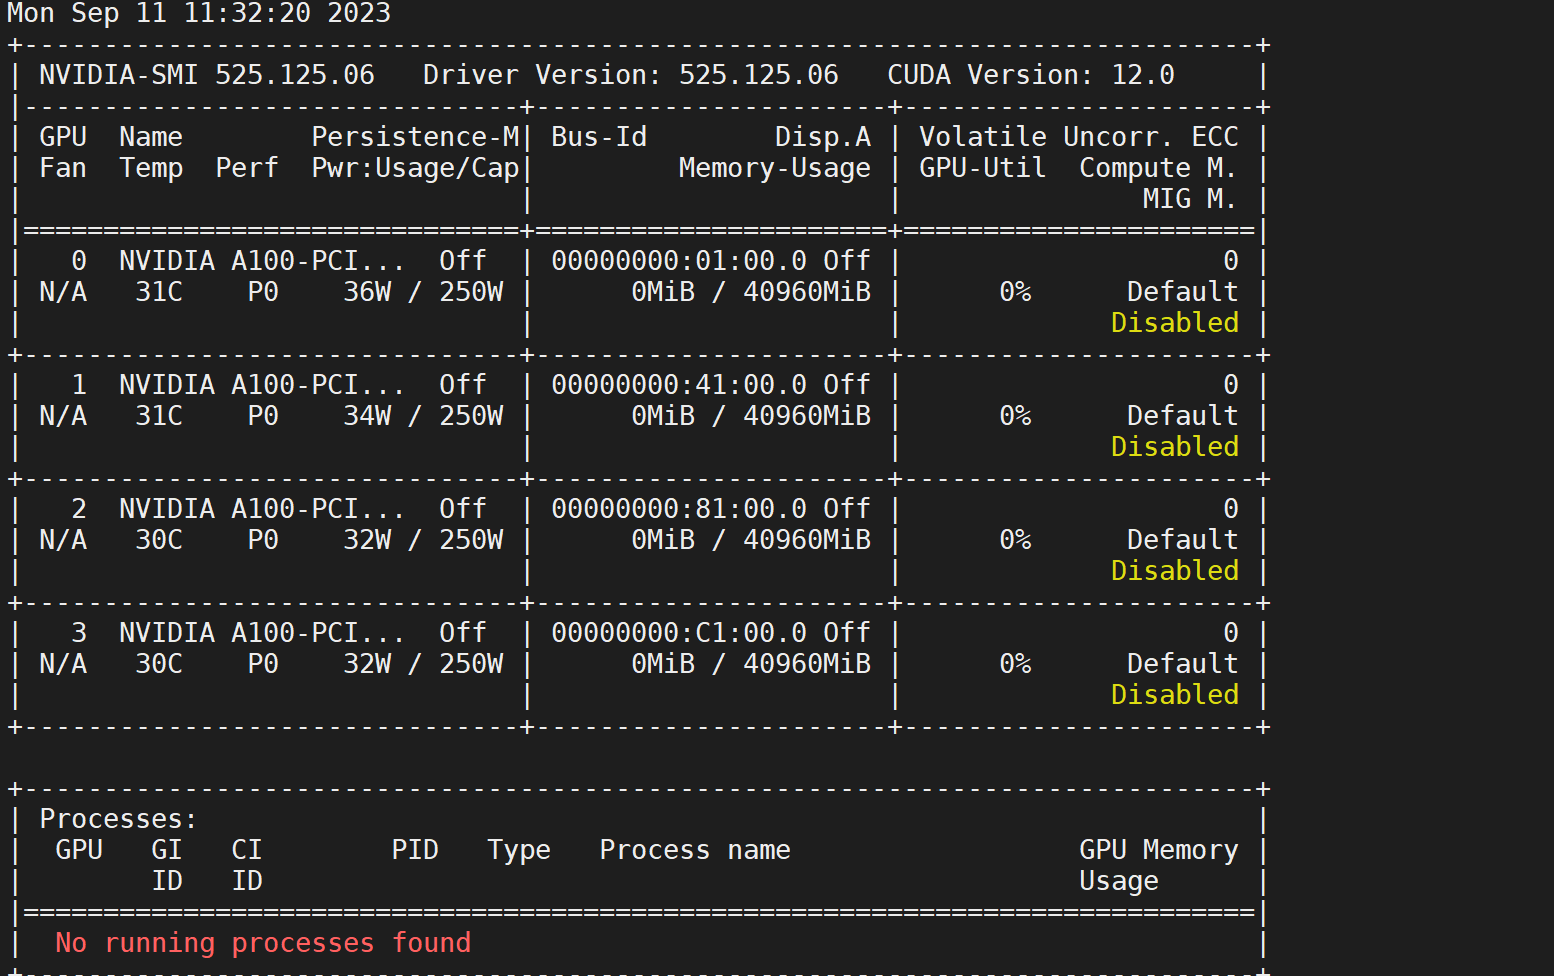1554x976 pixels.
Task: Click the 'GI' column header in Processes
Action: pos(167,850)
